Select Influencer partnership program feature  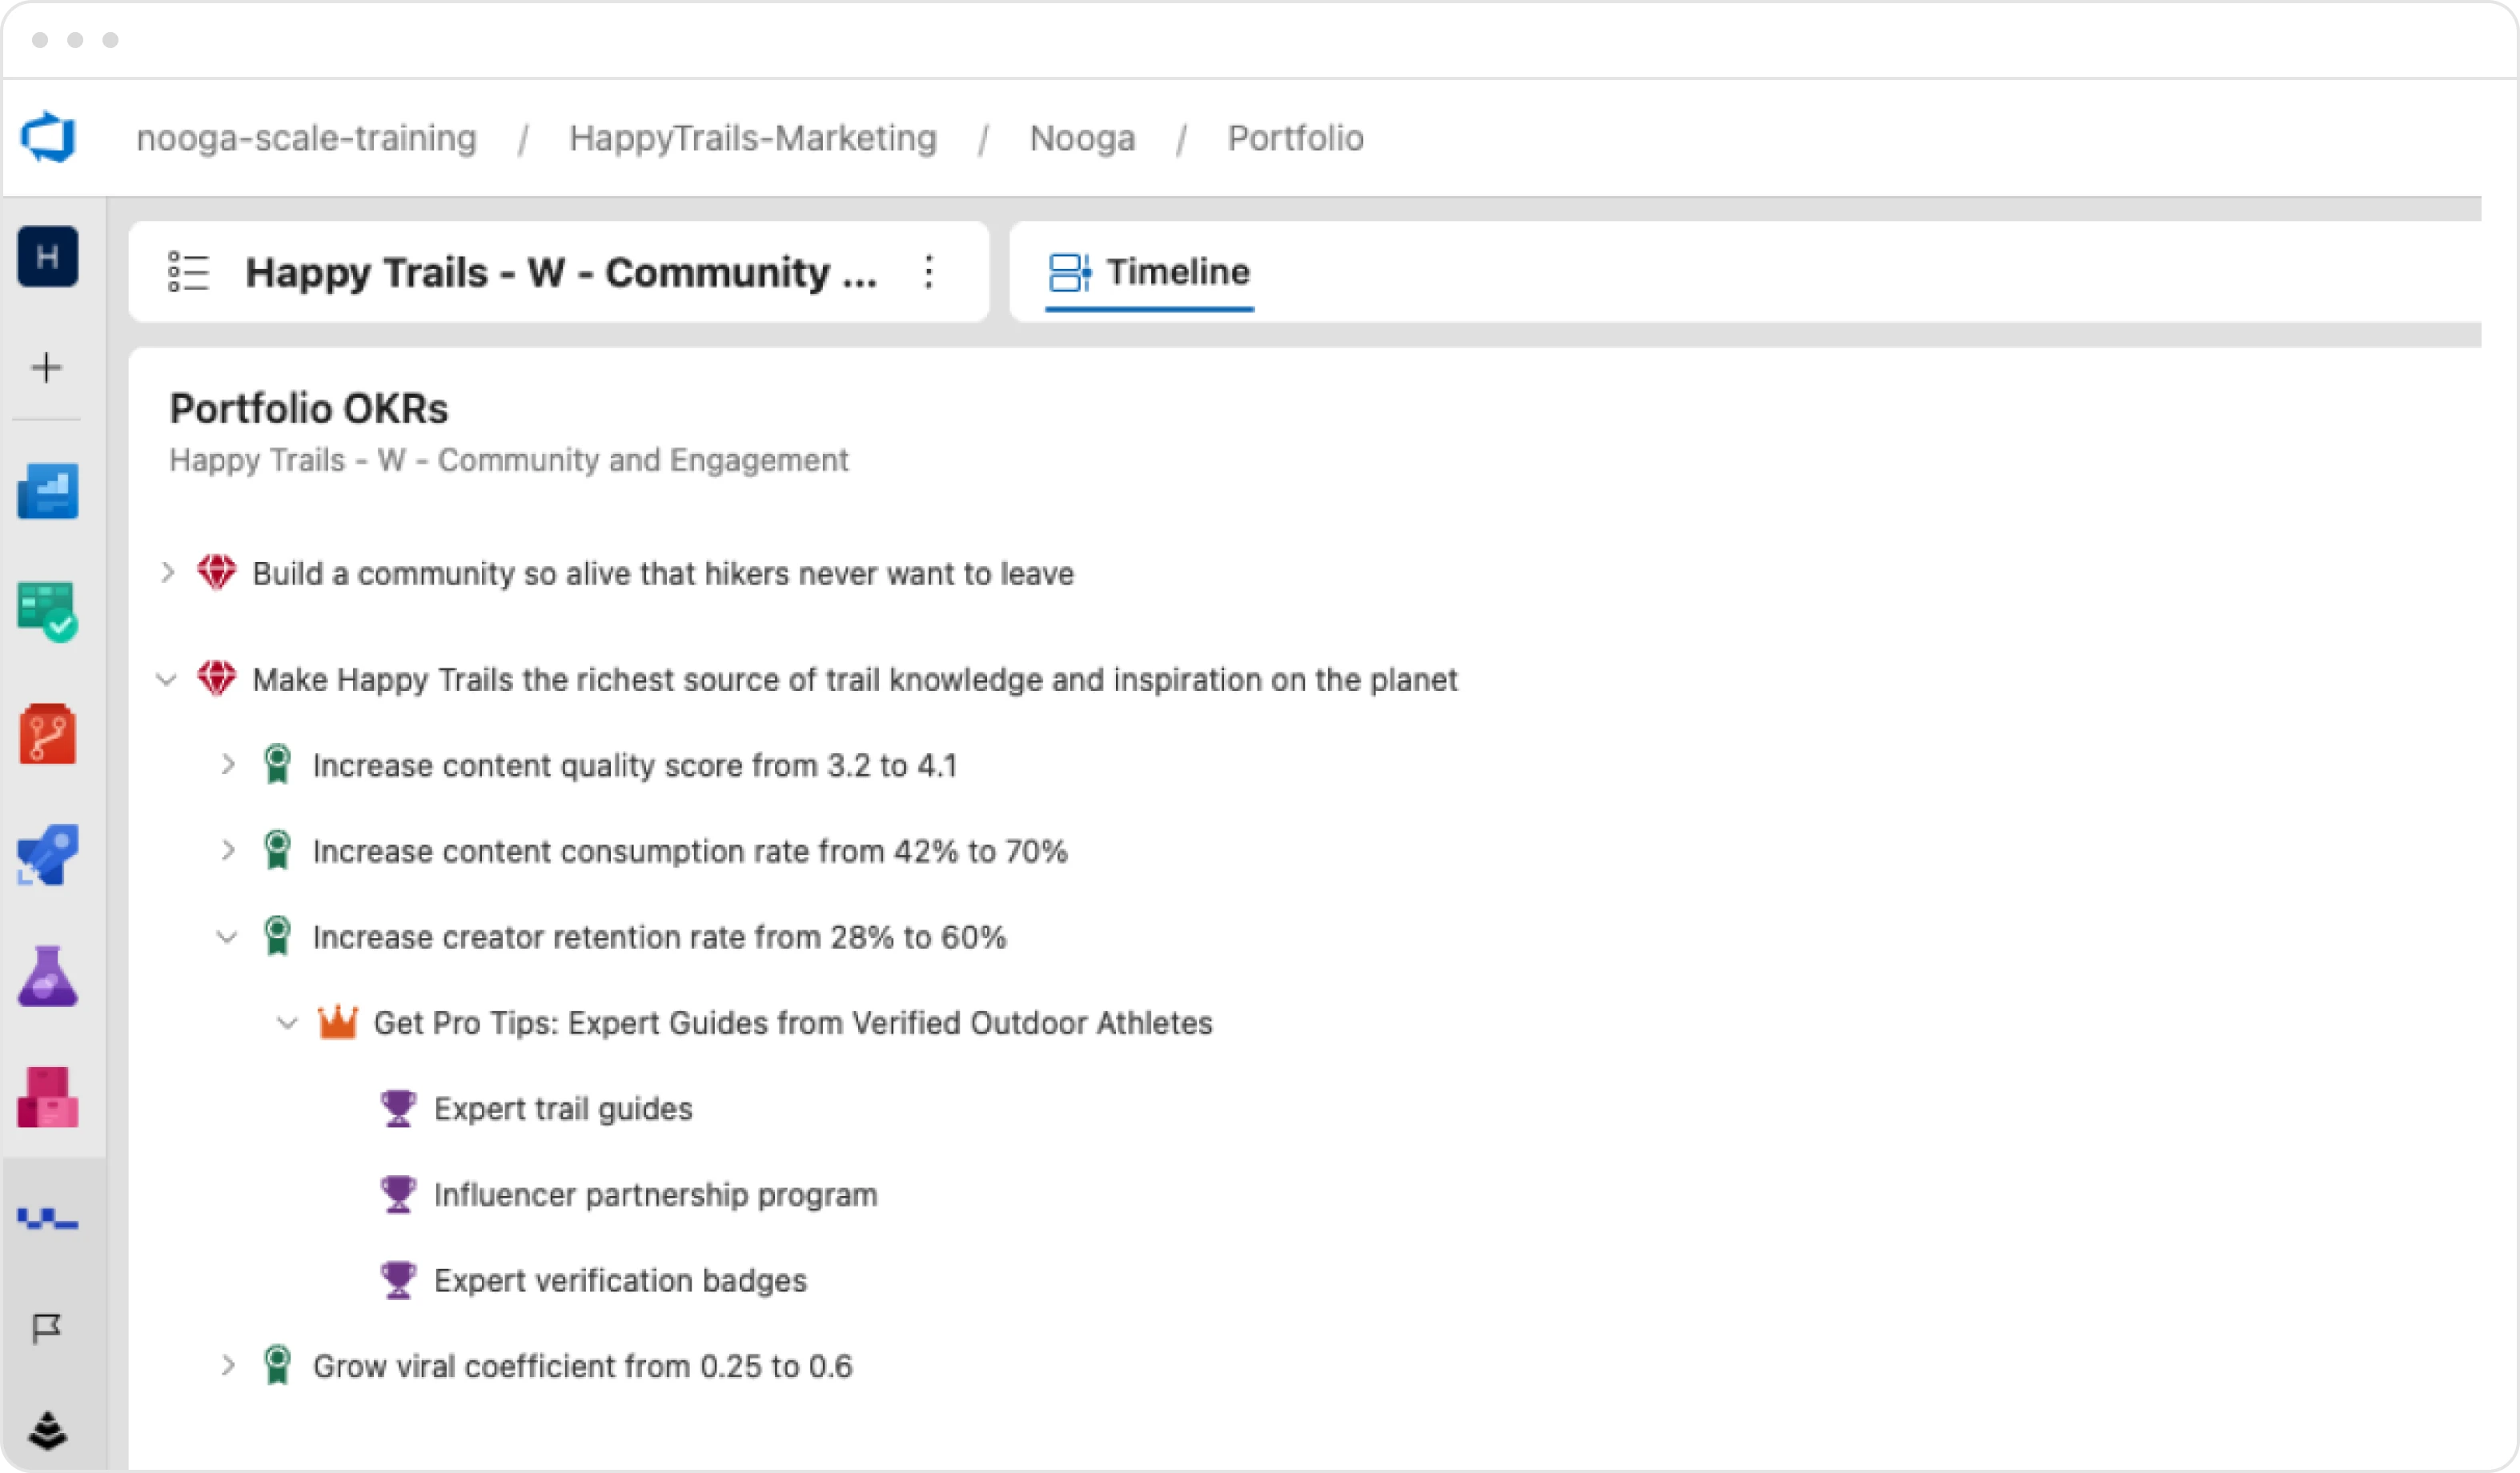[x=656, y=1195]
